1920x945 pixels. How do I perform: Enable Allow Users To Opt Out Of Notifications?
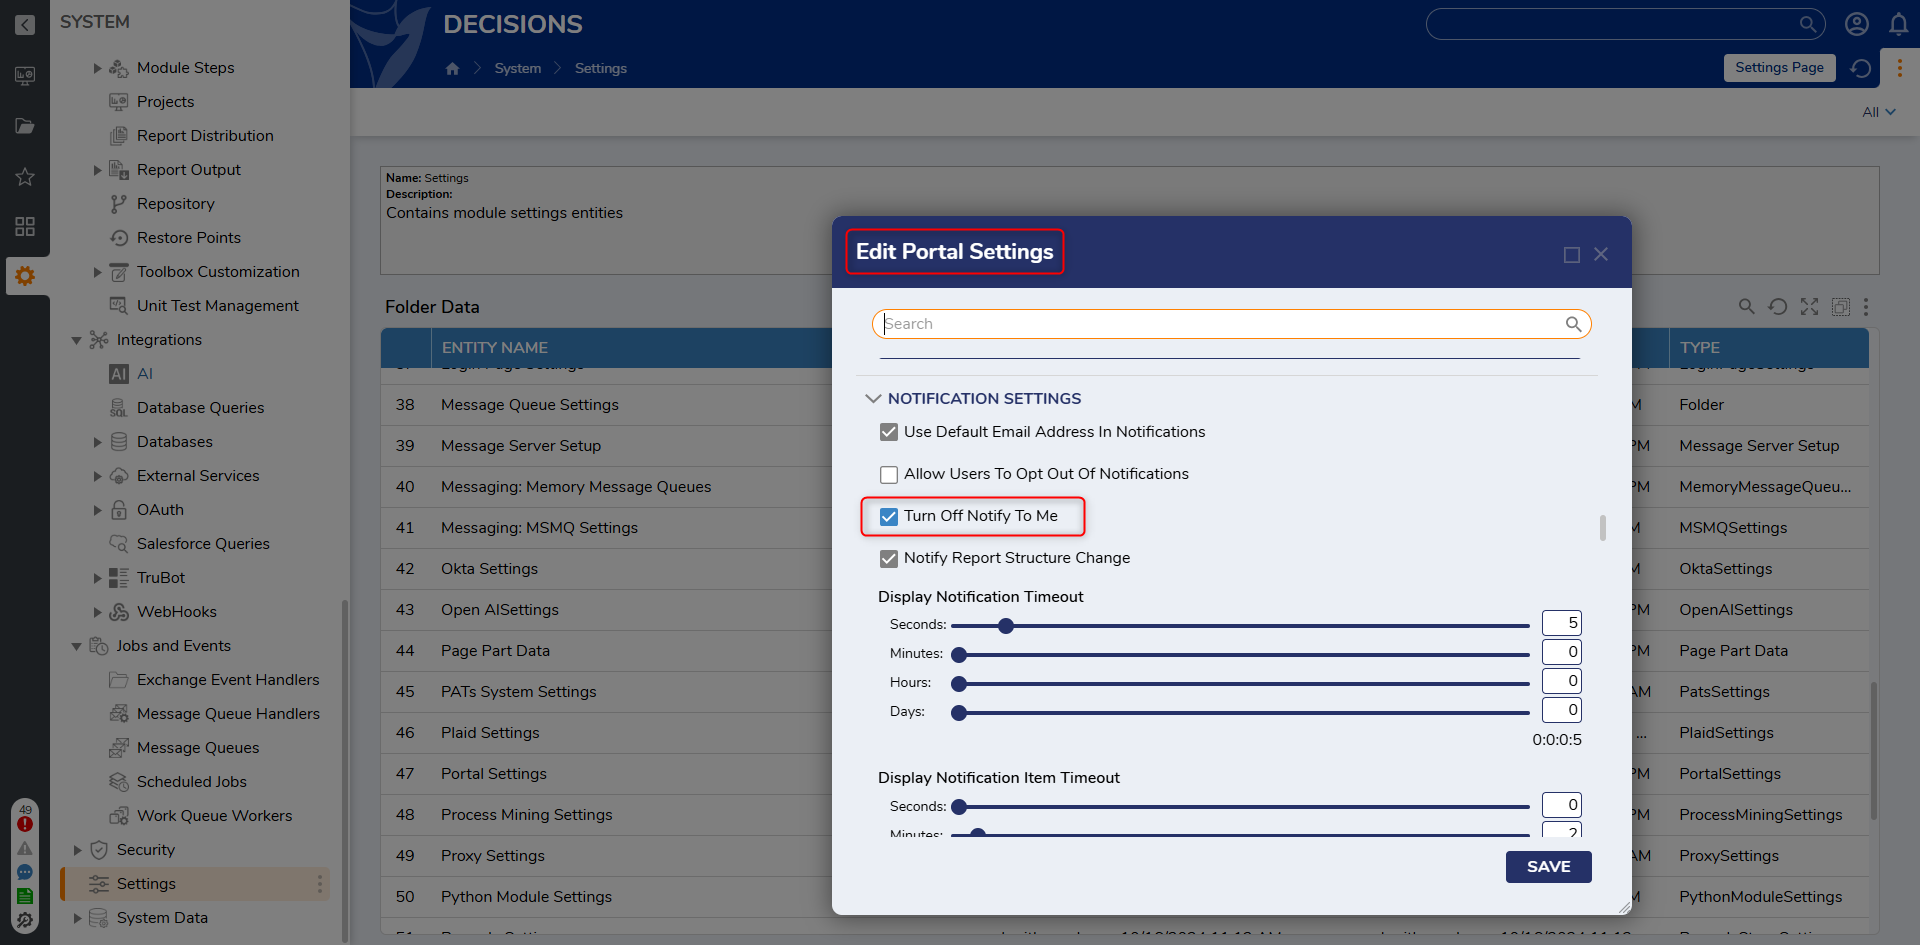[x=888, y=474]
